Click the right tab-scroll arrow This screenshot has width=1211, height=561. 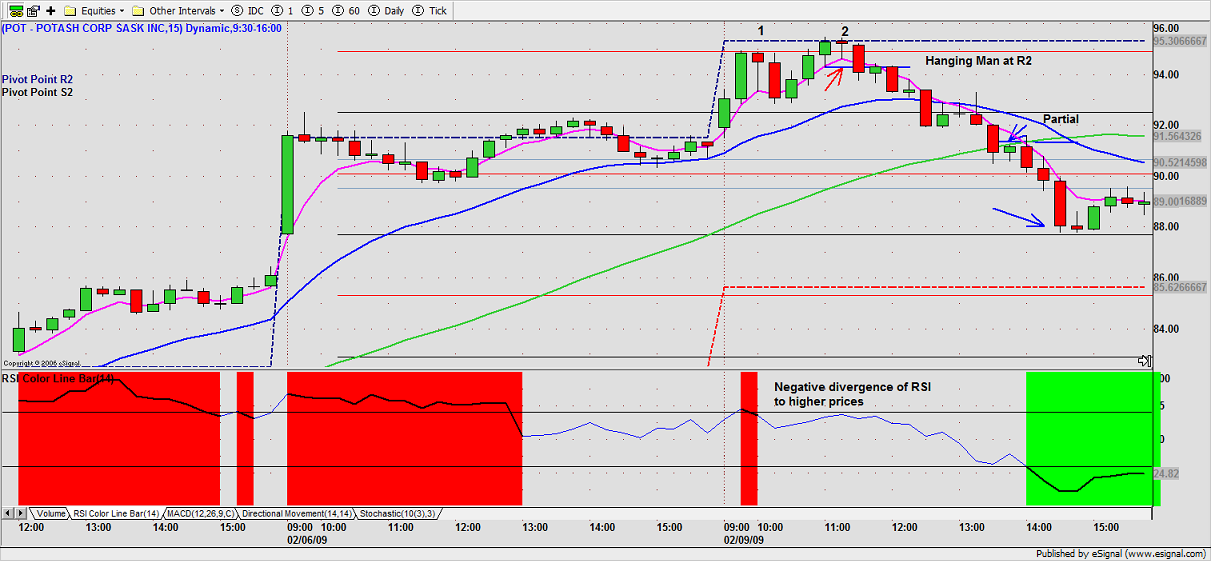coord(22,513)
